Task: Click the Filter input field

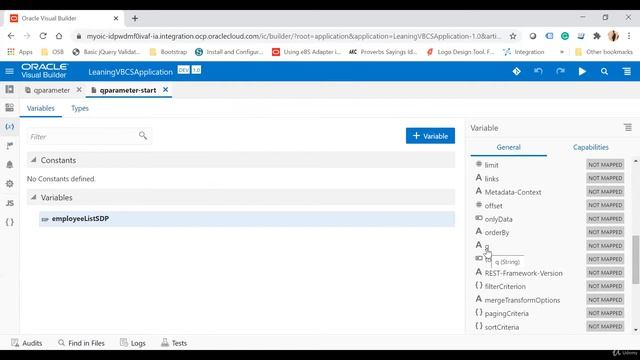Action: pos(89,136)
